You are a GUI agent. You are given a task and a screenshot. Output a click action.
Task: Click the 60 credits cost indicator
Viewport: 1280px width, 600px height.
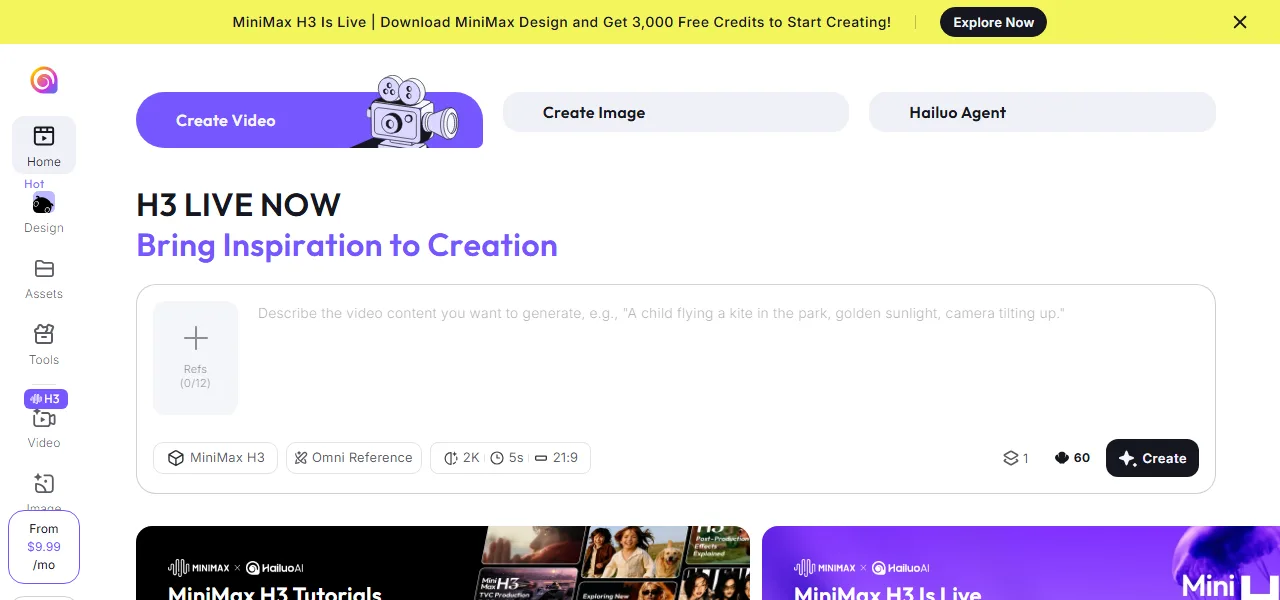(1072, 458)
